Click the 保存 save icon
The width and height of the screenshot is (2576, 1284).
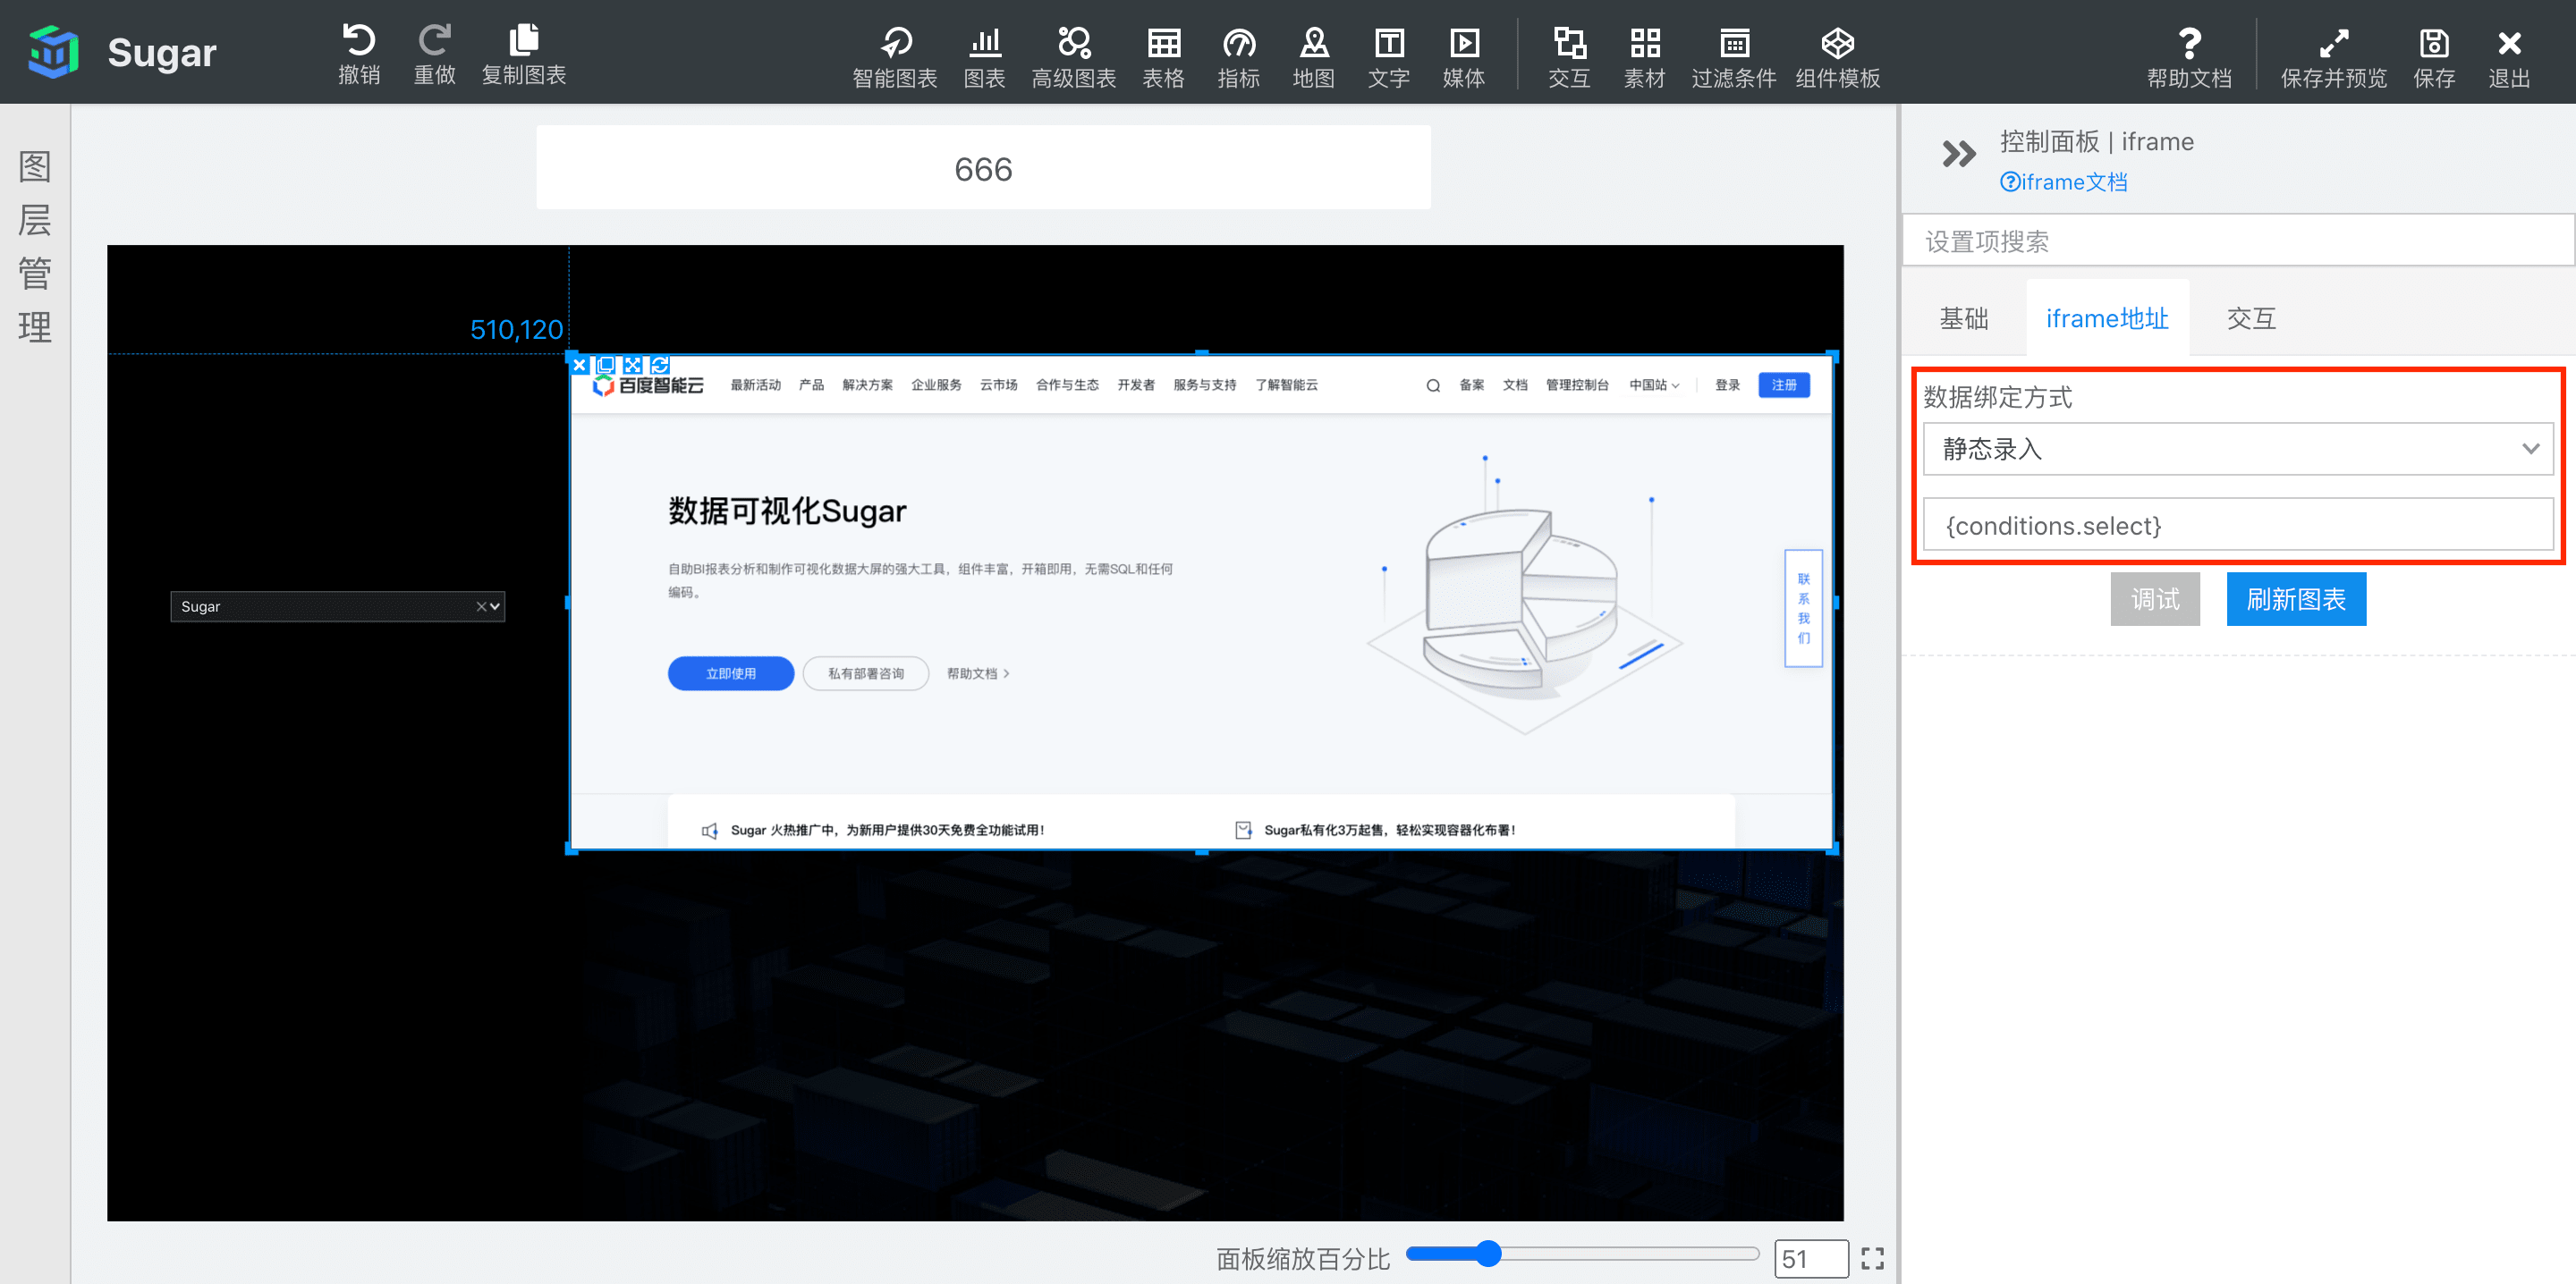point(2433,57)
